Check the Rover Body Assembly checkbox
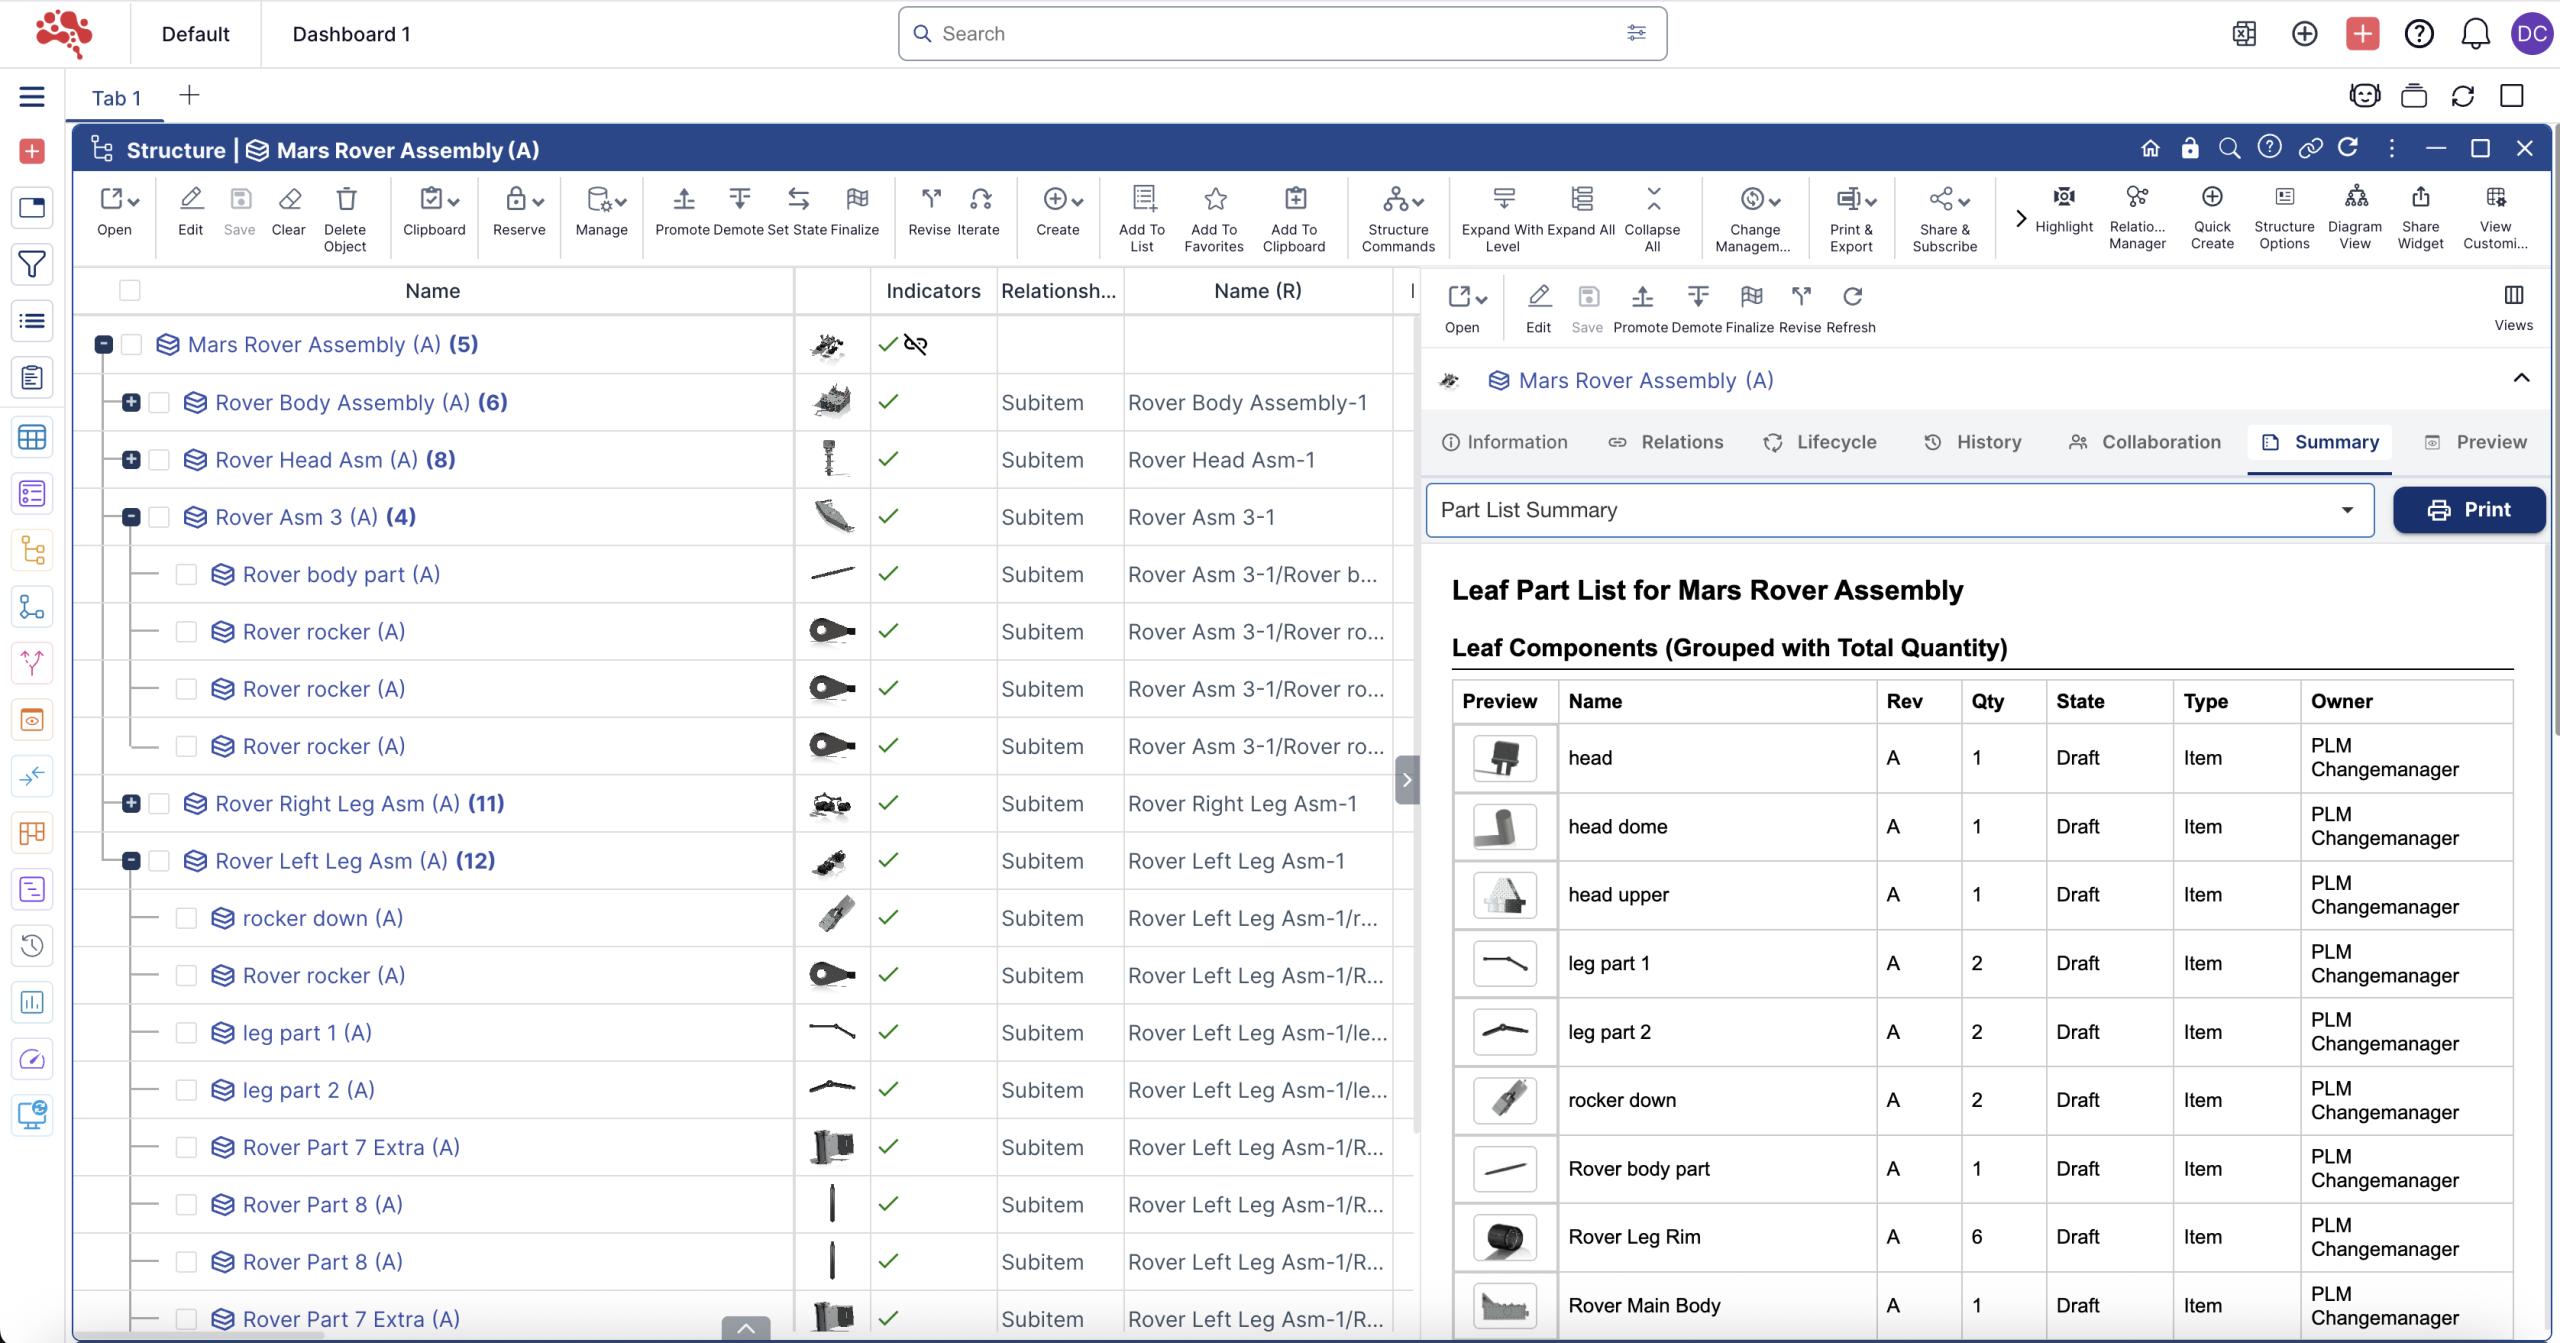 pos(160,402)
